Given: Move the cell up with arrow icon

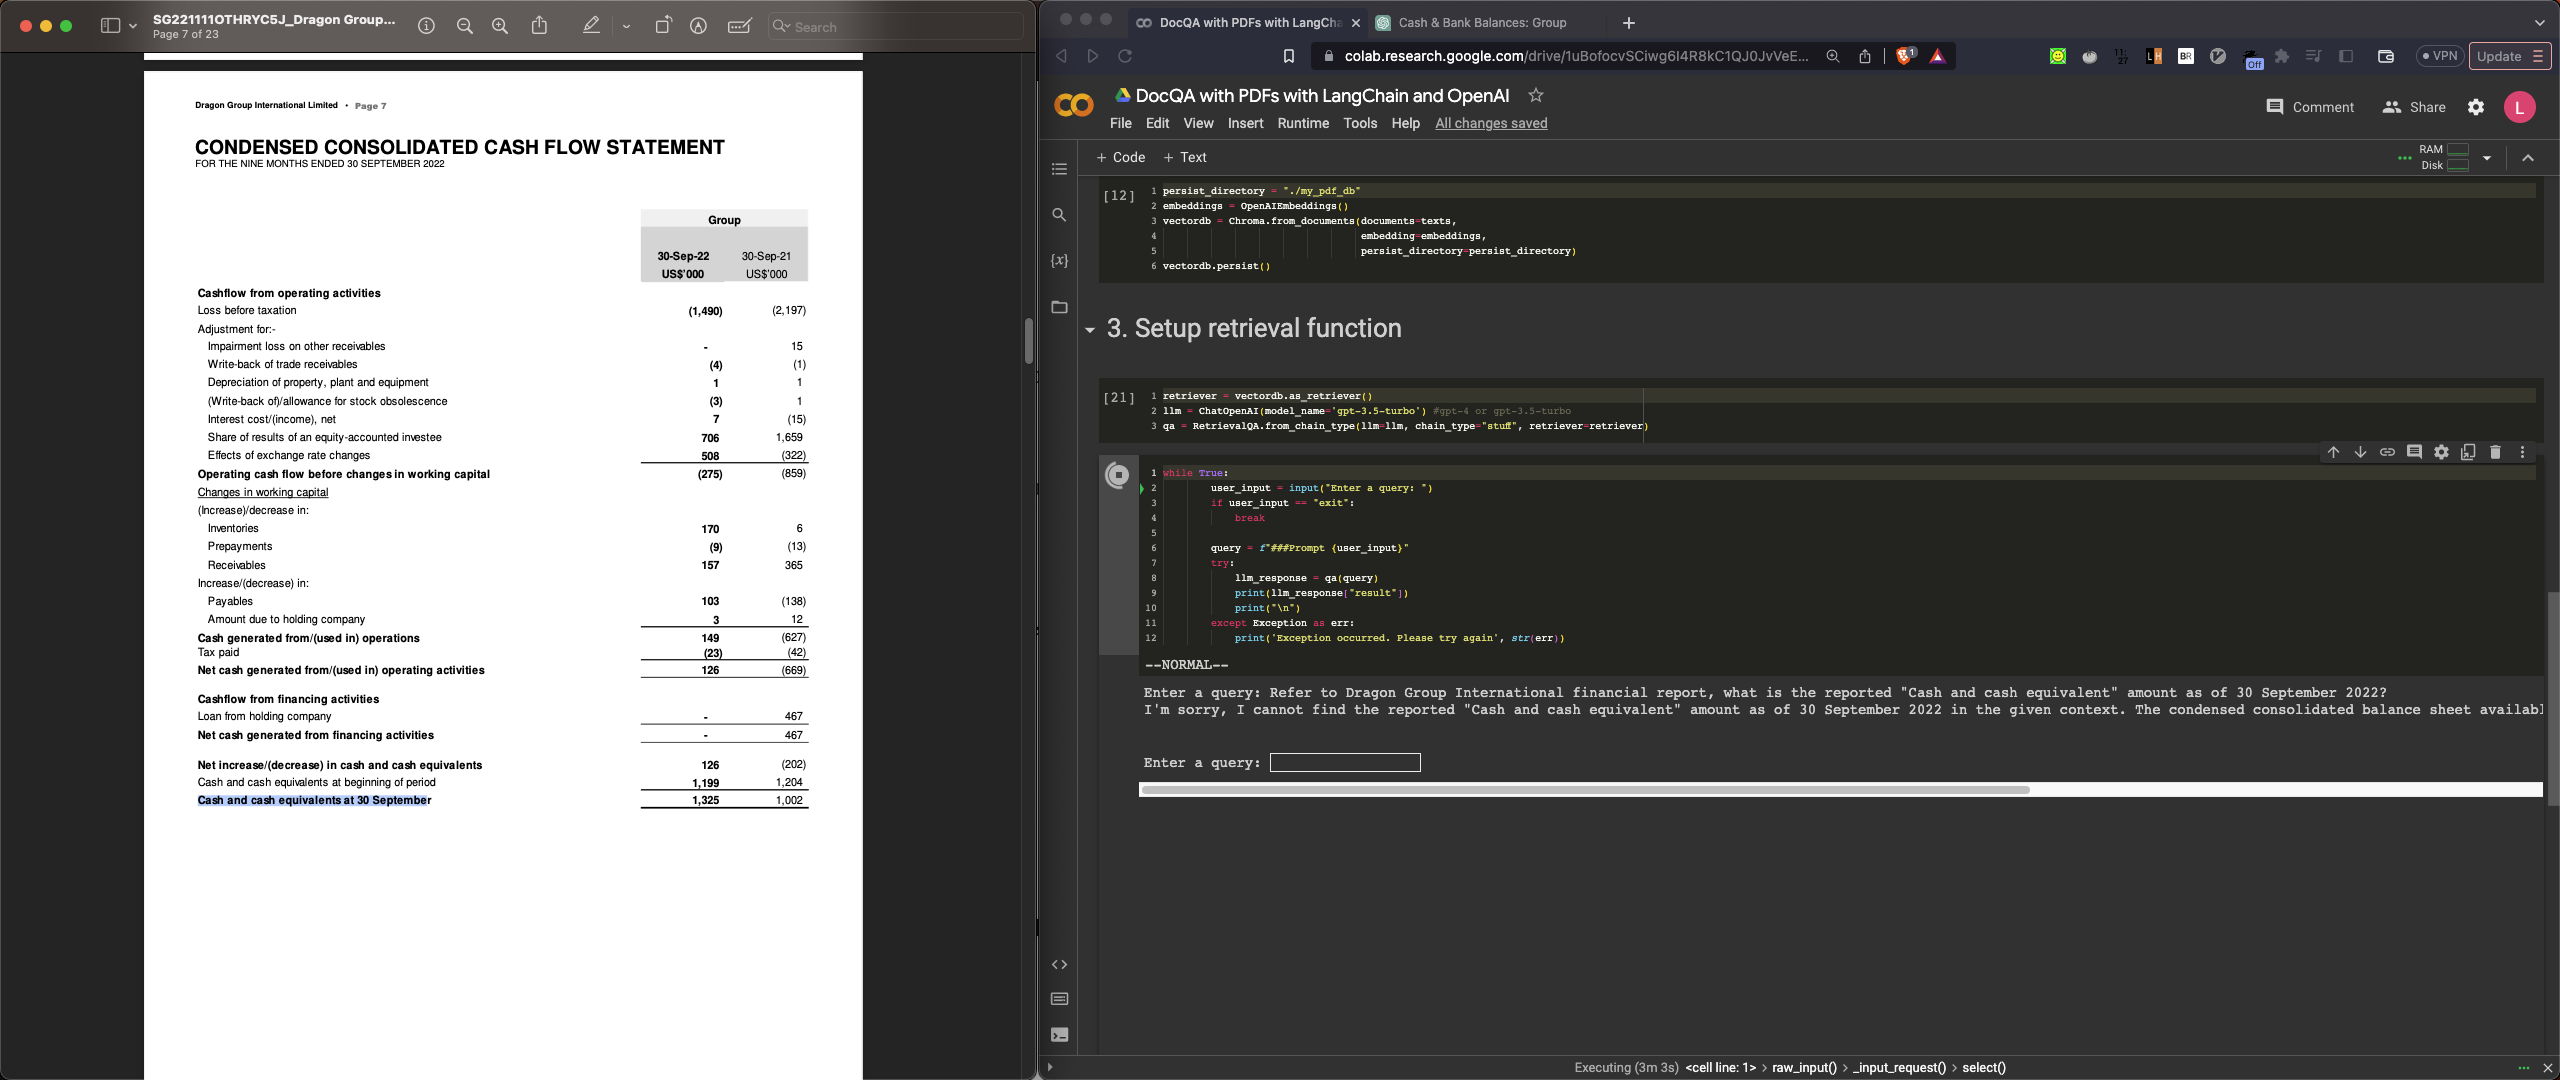Looking at the screenshot, I should (x=2333, y=452).
